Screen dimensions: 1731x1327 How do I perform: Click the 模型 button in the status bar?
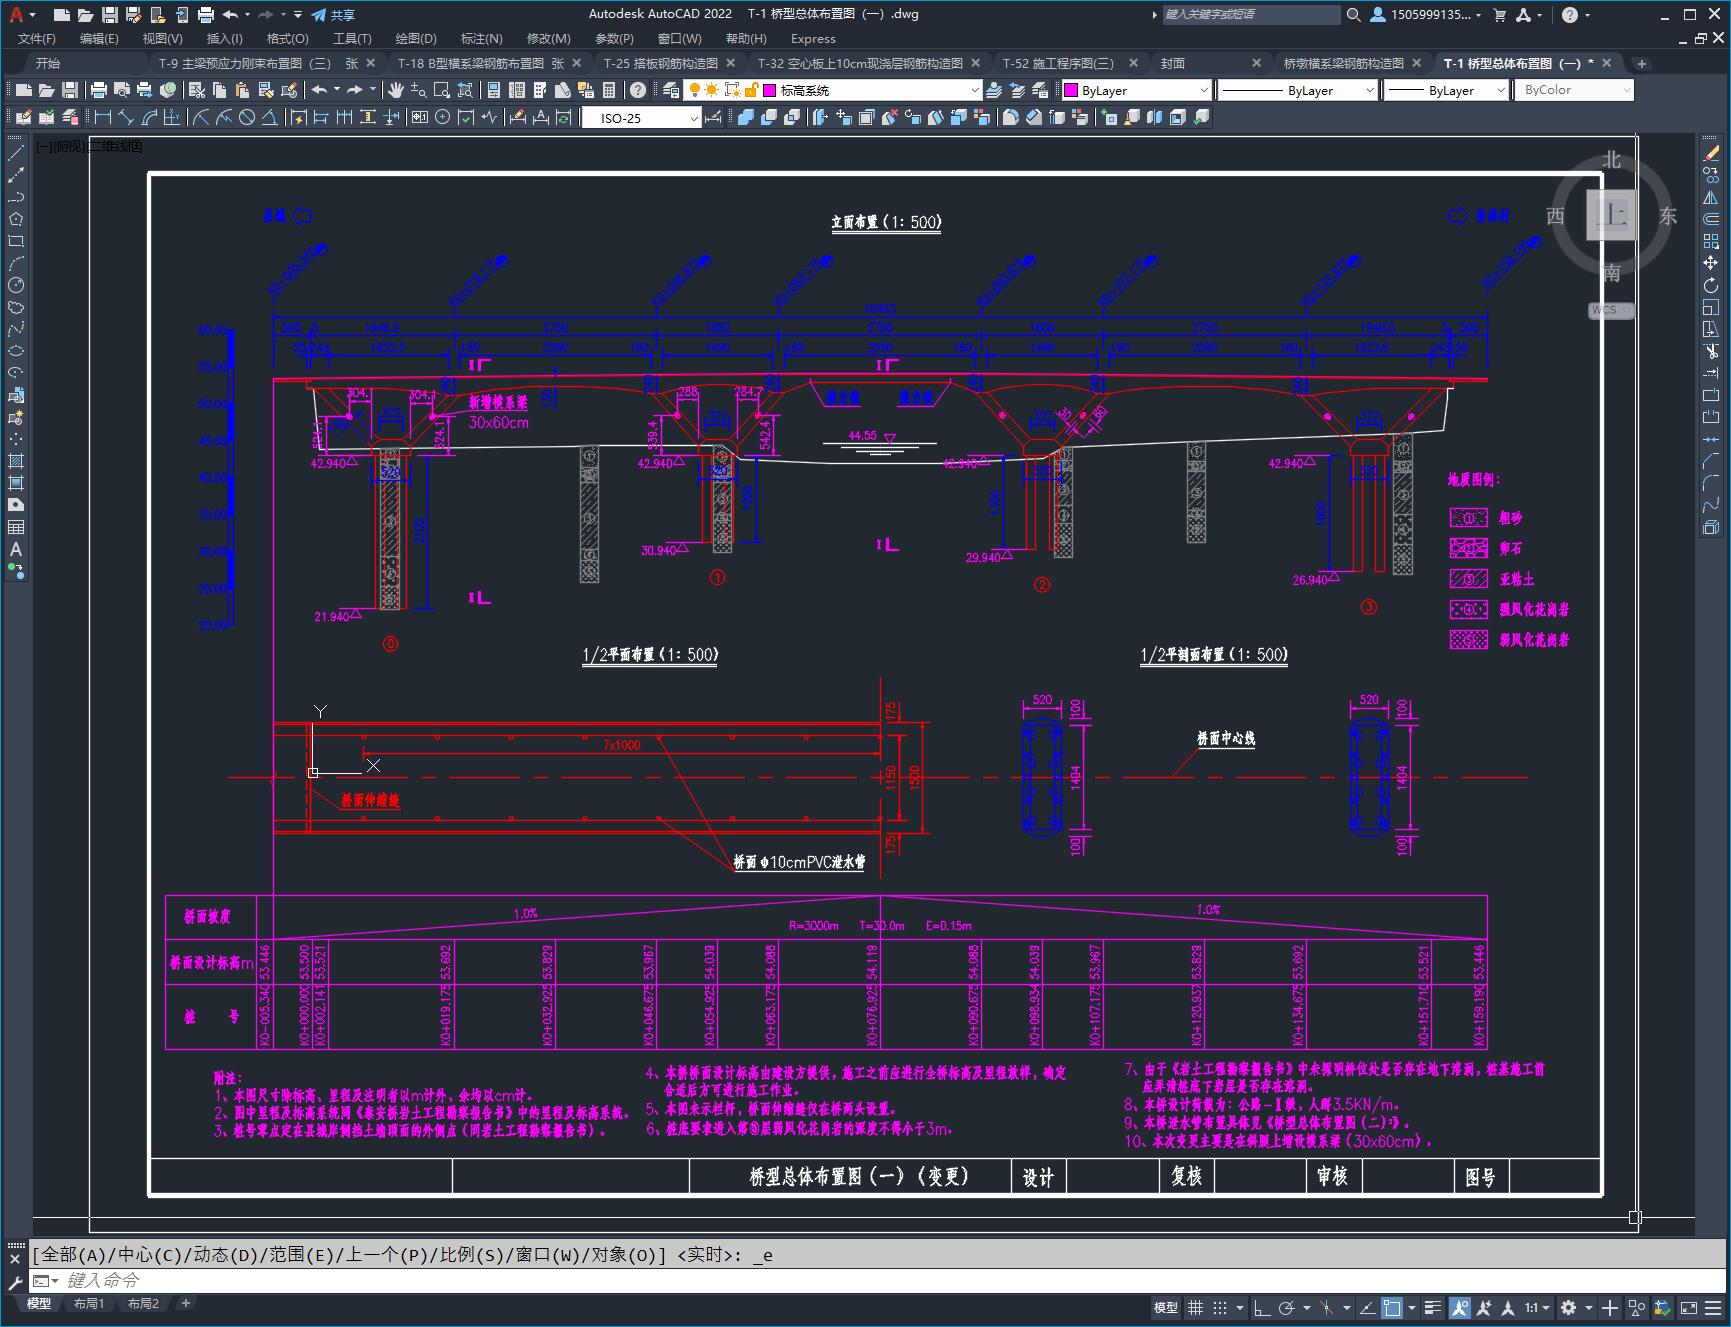(x=1166, y=1307)
